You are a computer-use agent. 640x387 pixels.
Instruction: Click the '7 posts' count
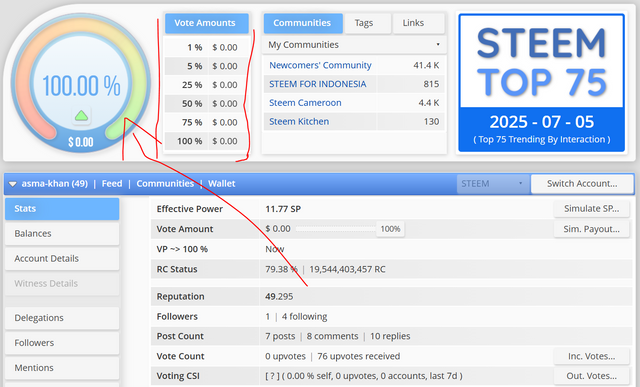click(x=280, y=336)
